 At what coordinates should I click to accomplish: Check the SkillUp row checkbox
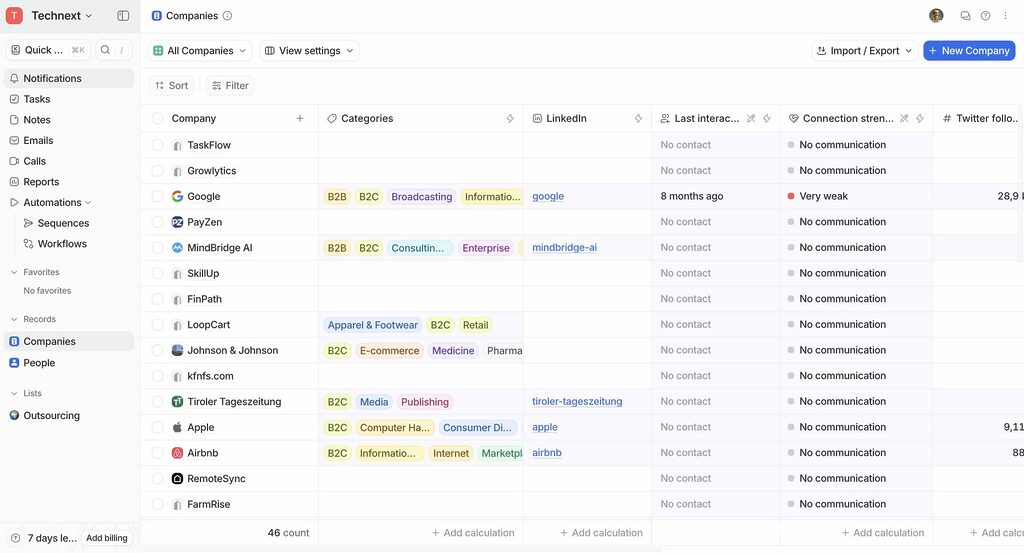(x=157, y=273)
